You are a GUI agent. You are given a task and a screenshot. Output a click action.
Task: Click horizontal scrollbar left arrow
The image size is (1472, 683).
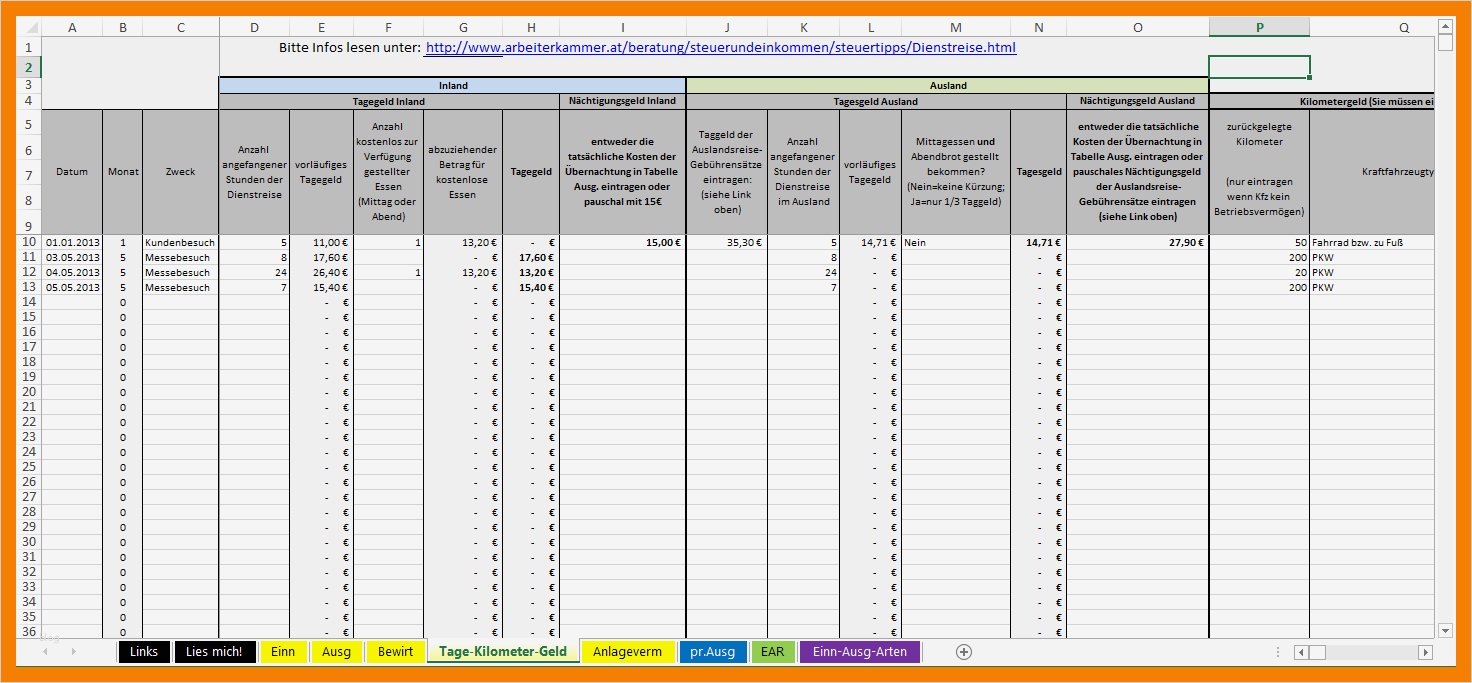tap(1301, 652)
